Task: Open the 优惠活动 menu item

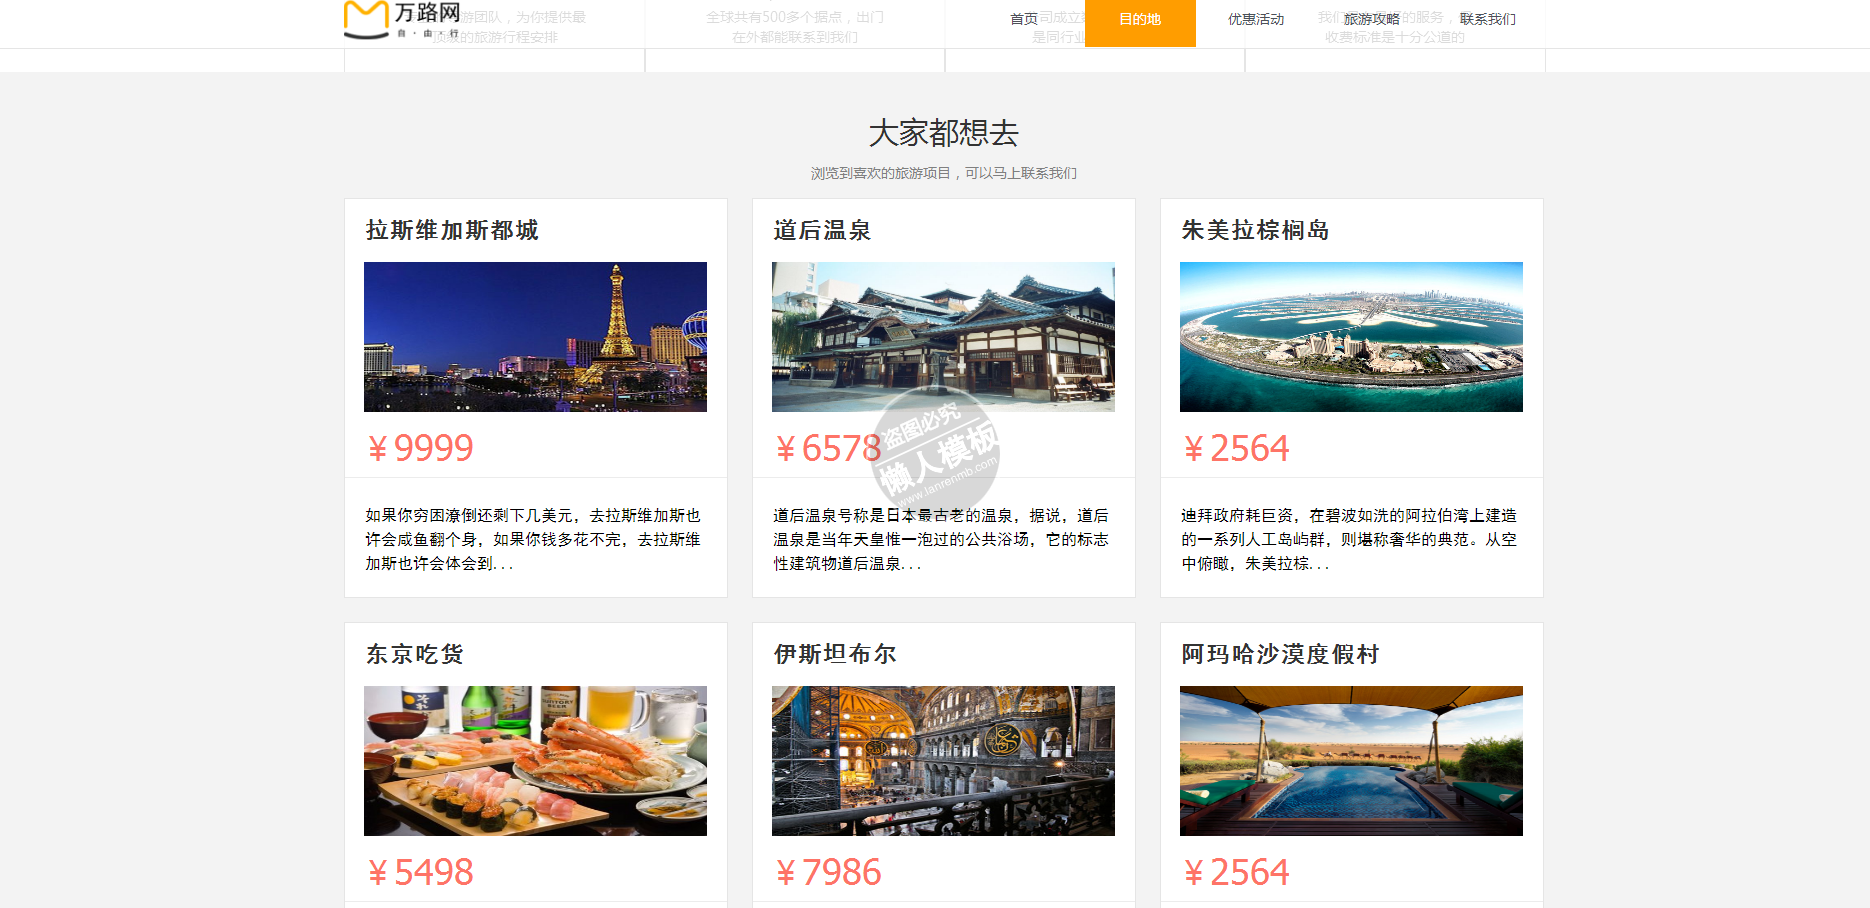Action: [x=1256, y=19]
